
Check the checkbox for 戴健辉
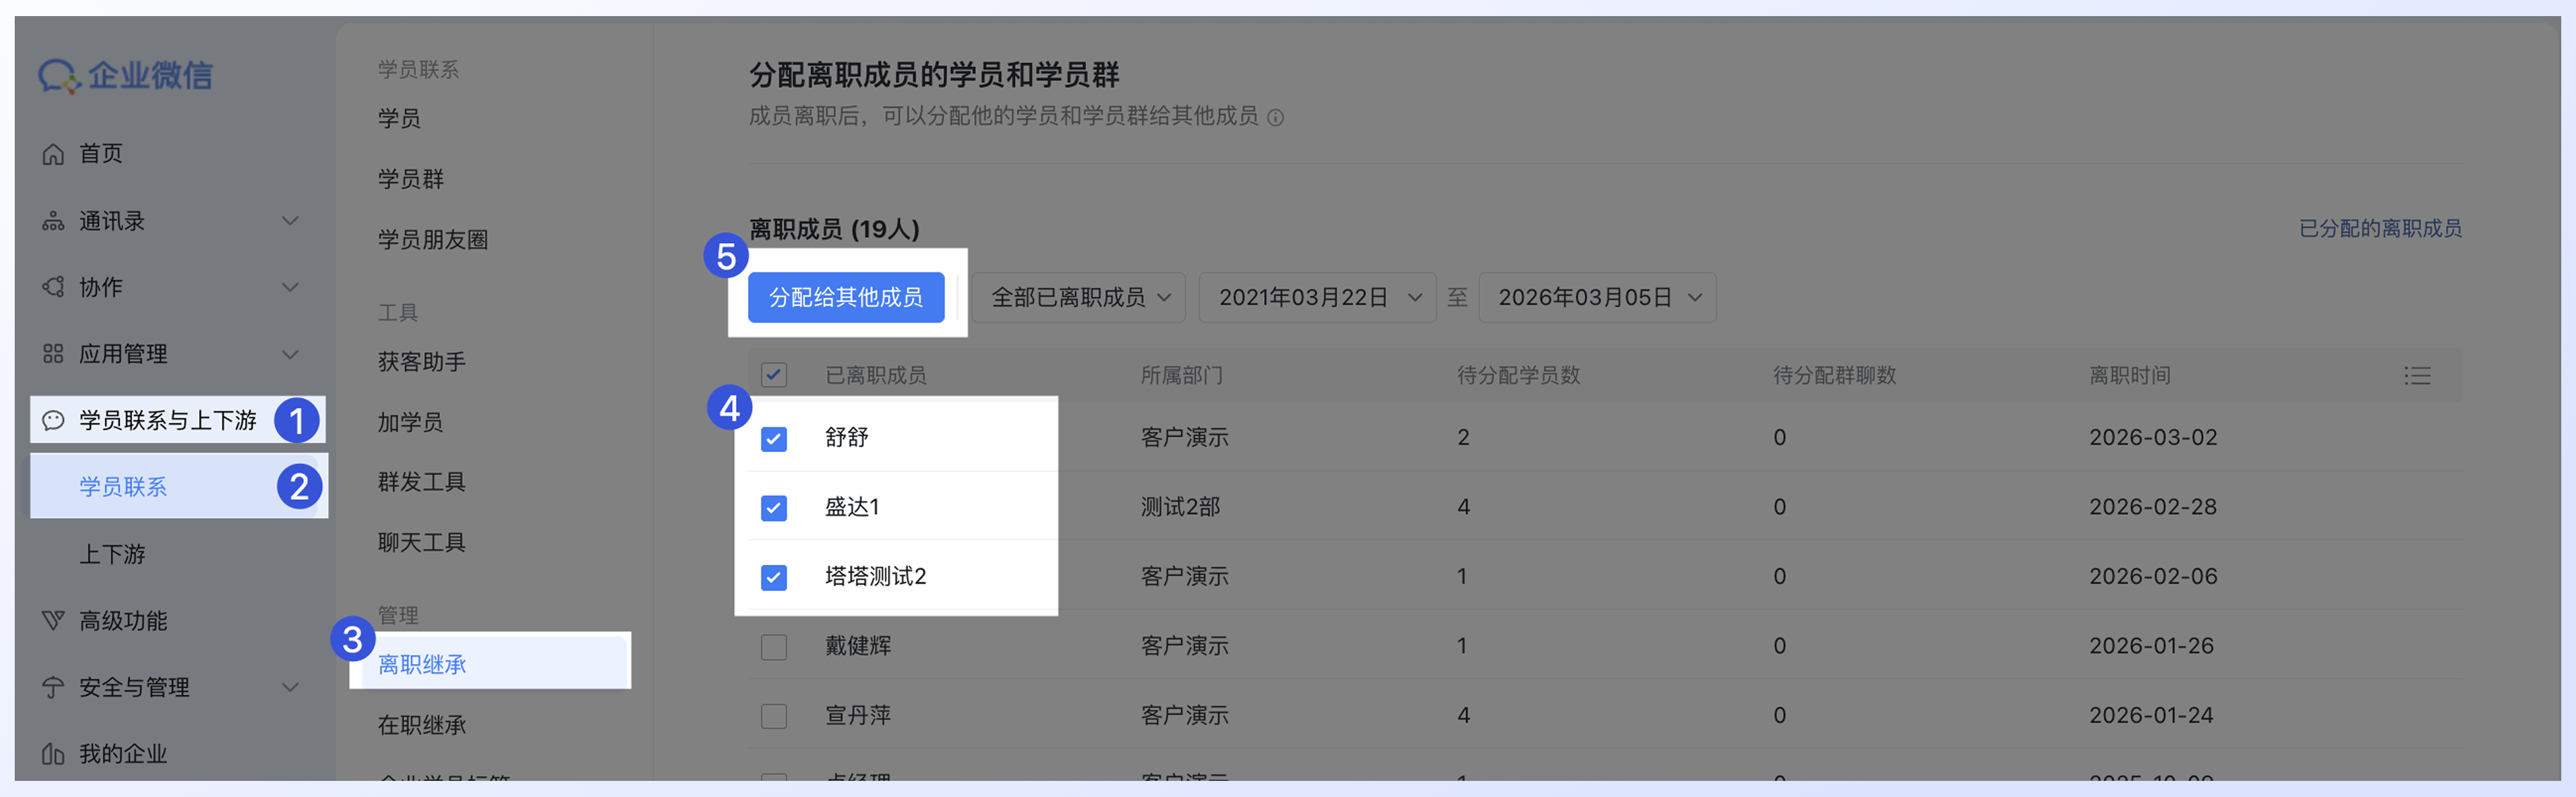(773, 647)
